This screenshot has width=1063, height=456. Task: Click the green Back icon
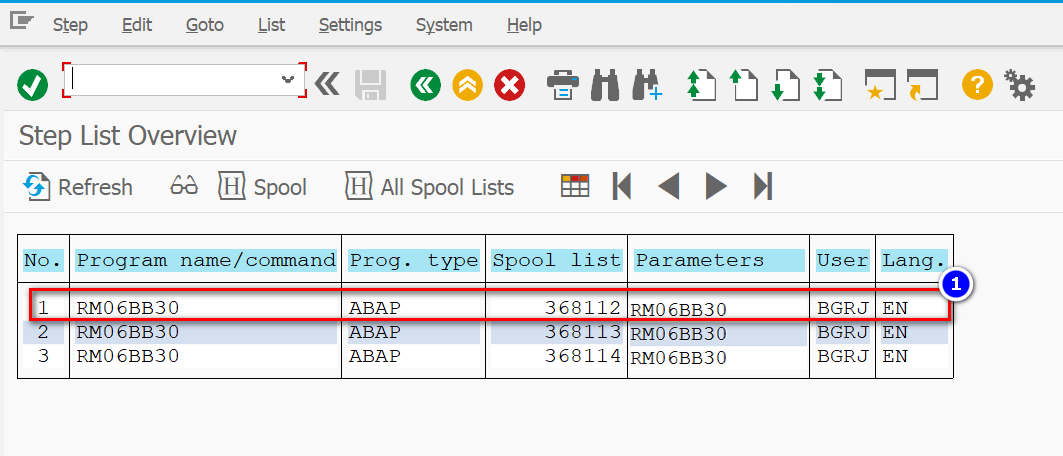tap(426, 86)
